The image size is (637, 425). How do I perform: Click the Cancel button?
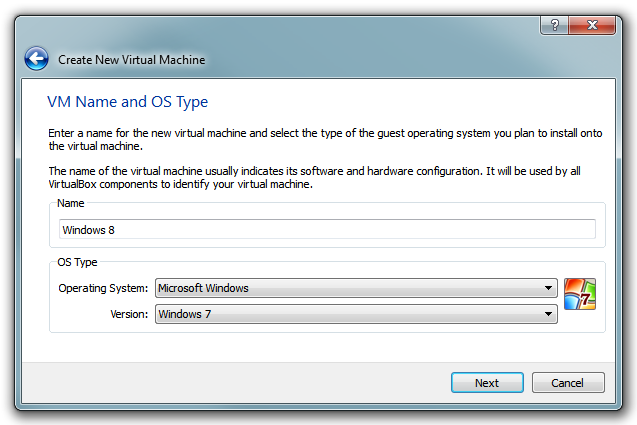(568, 383)
